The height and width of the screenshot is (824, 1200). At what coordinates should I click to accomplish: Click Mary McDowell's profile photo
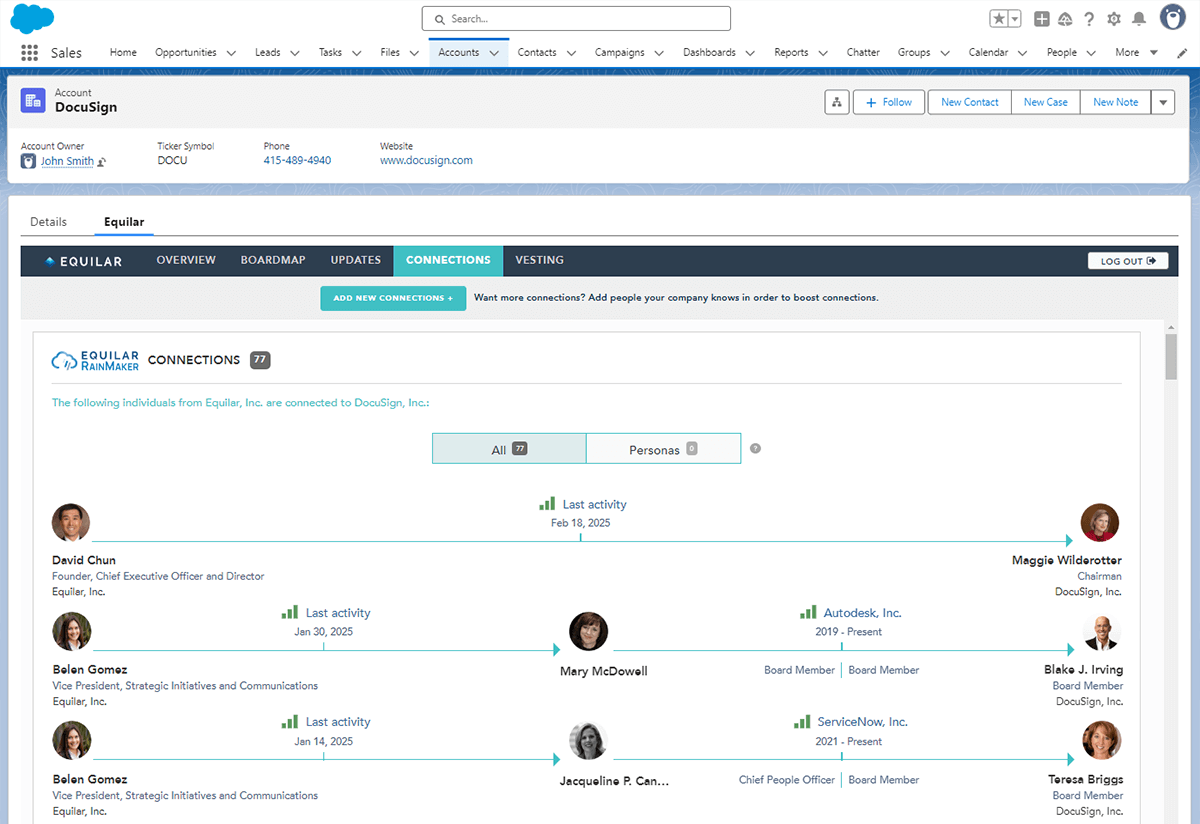tap(589, 632)
